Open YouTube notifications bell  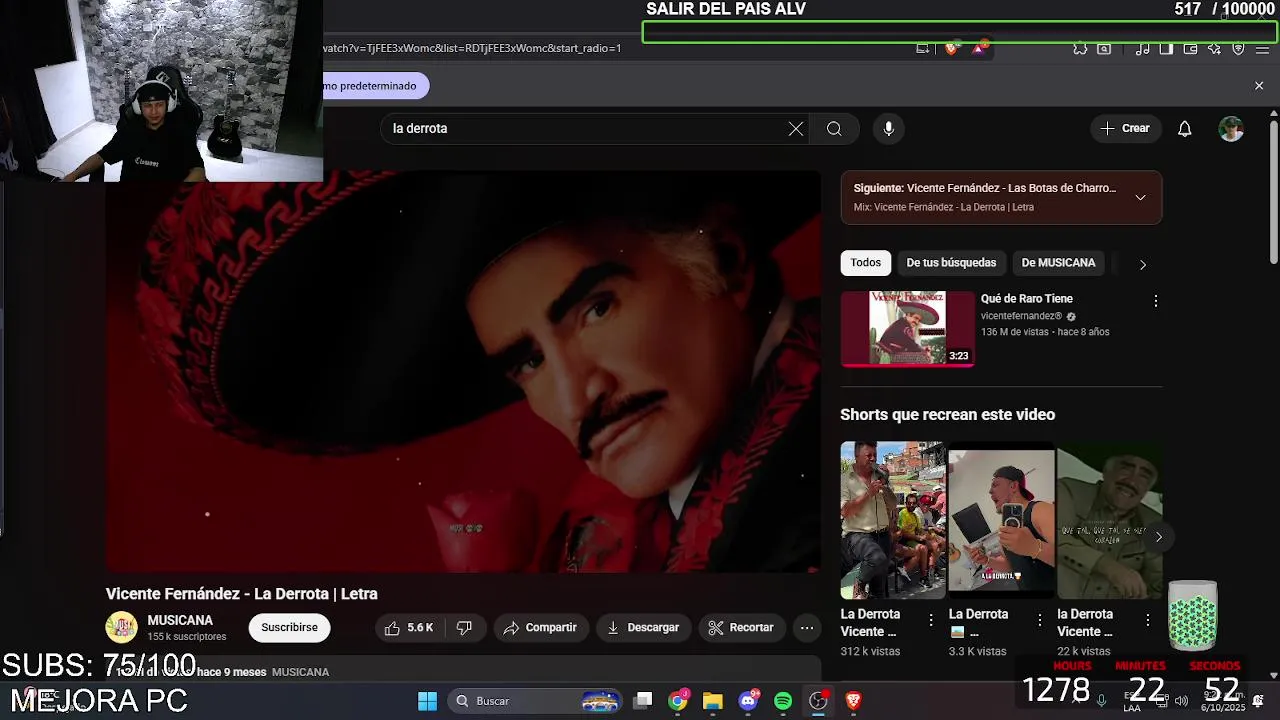(x=1184, y=129)
